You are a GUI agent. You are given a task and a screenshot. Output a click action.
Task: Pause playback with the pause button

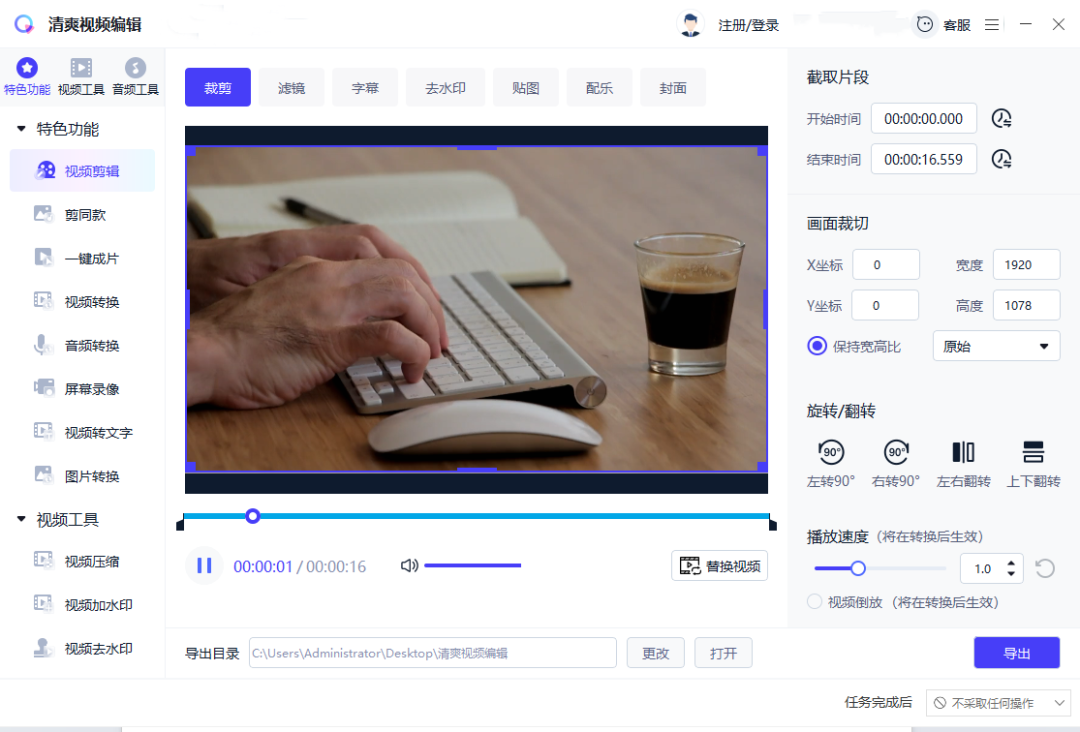tap(203, 565)
